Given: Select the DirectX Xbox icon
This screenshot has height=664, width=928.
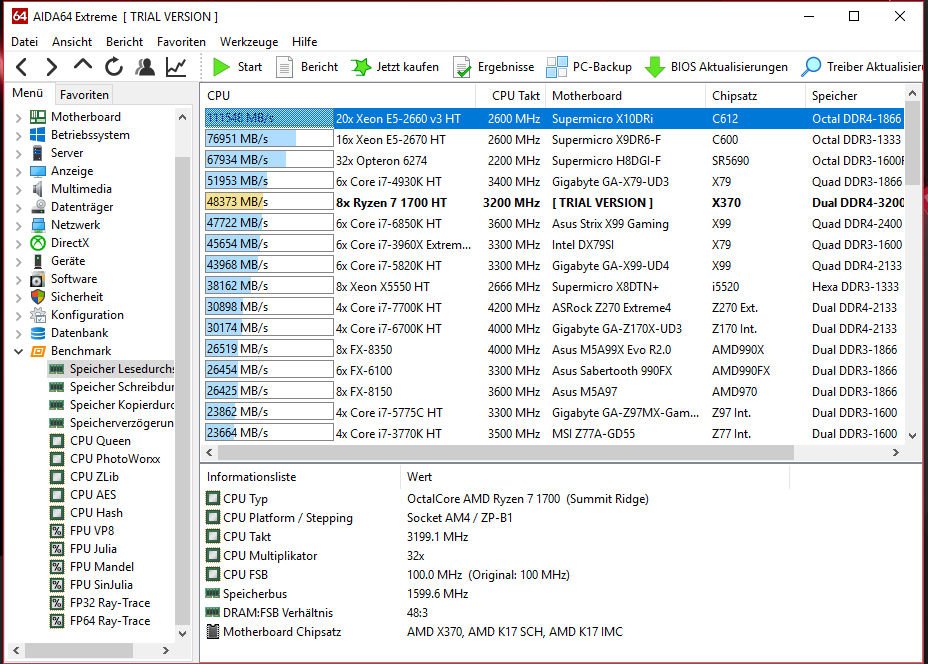Looking at the screenshot, I should point(38,243).
